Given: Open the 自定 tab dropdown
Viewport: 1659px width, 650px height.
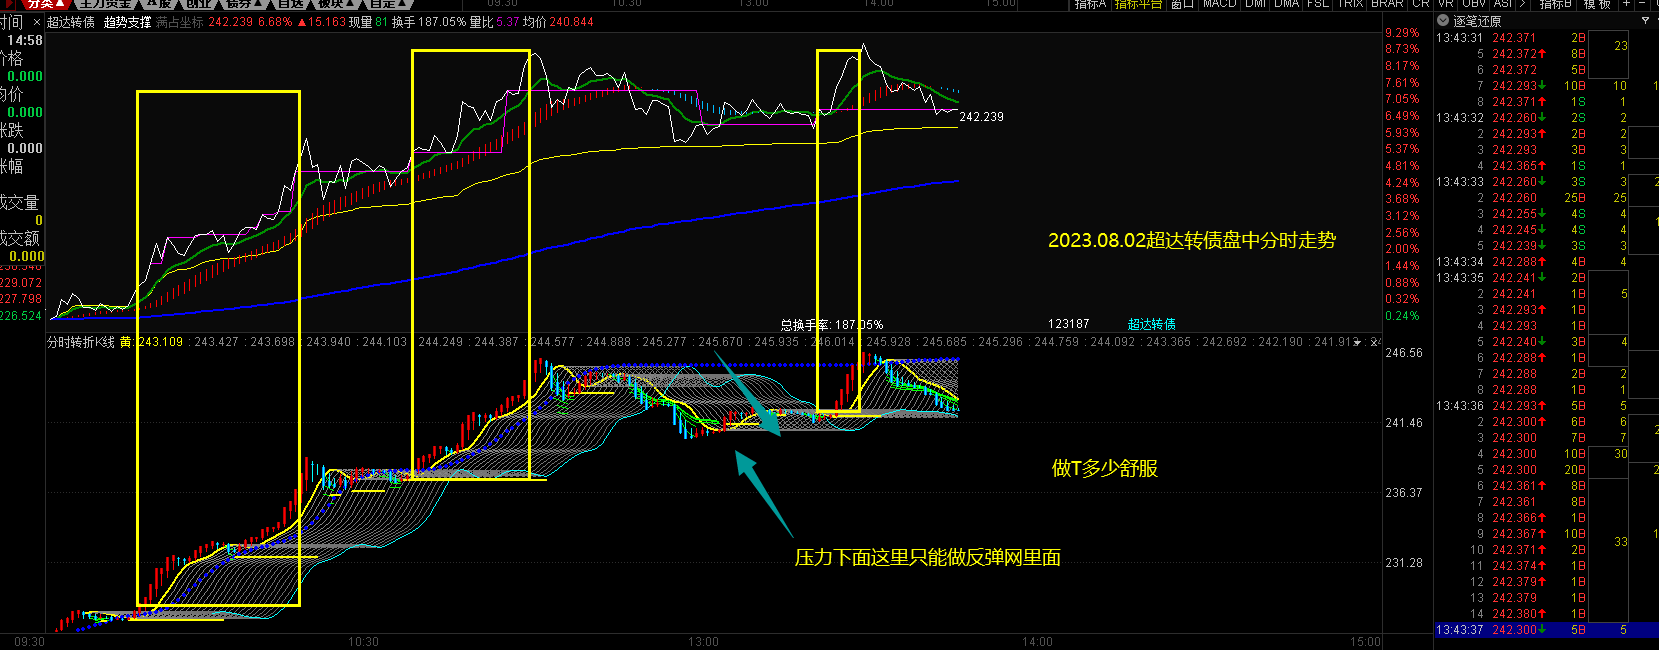Looking at the screenshot, I should pos(389,4).
